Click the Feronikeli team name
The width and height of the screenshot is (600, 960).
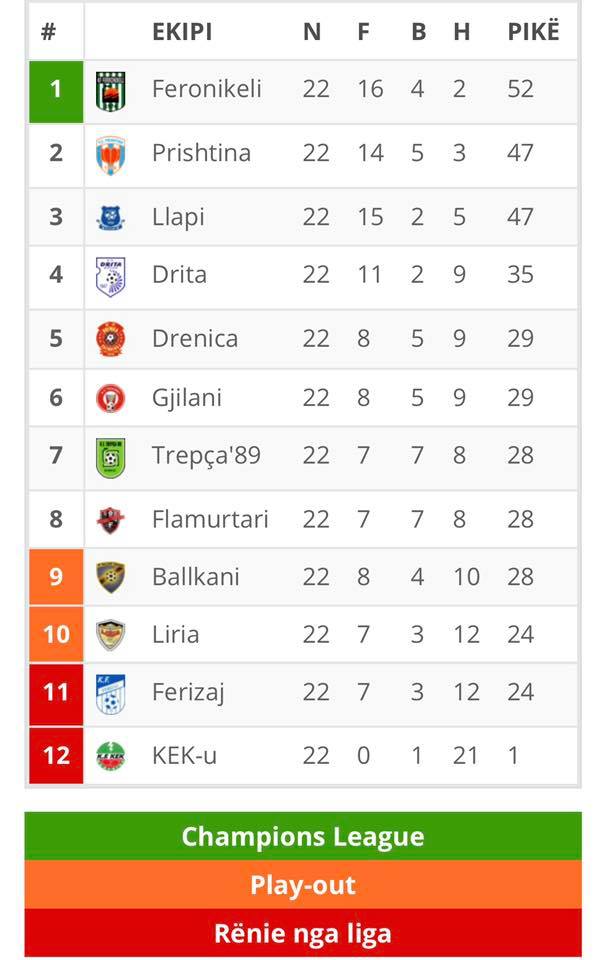[206, 89]
